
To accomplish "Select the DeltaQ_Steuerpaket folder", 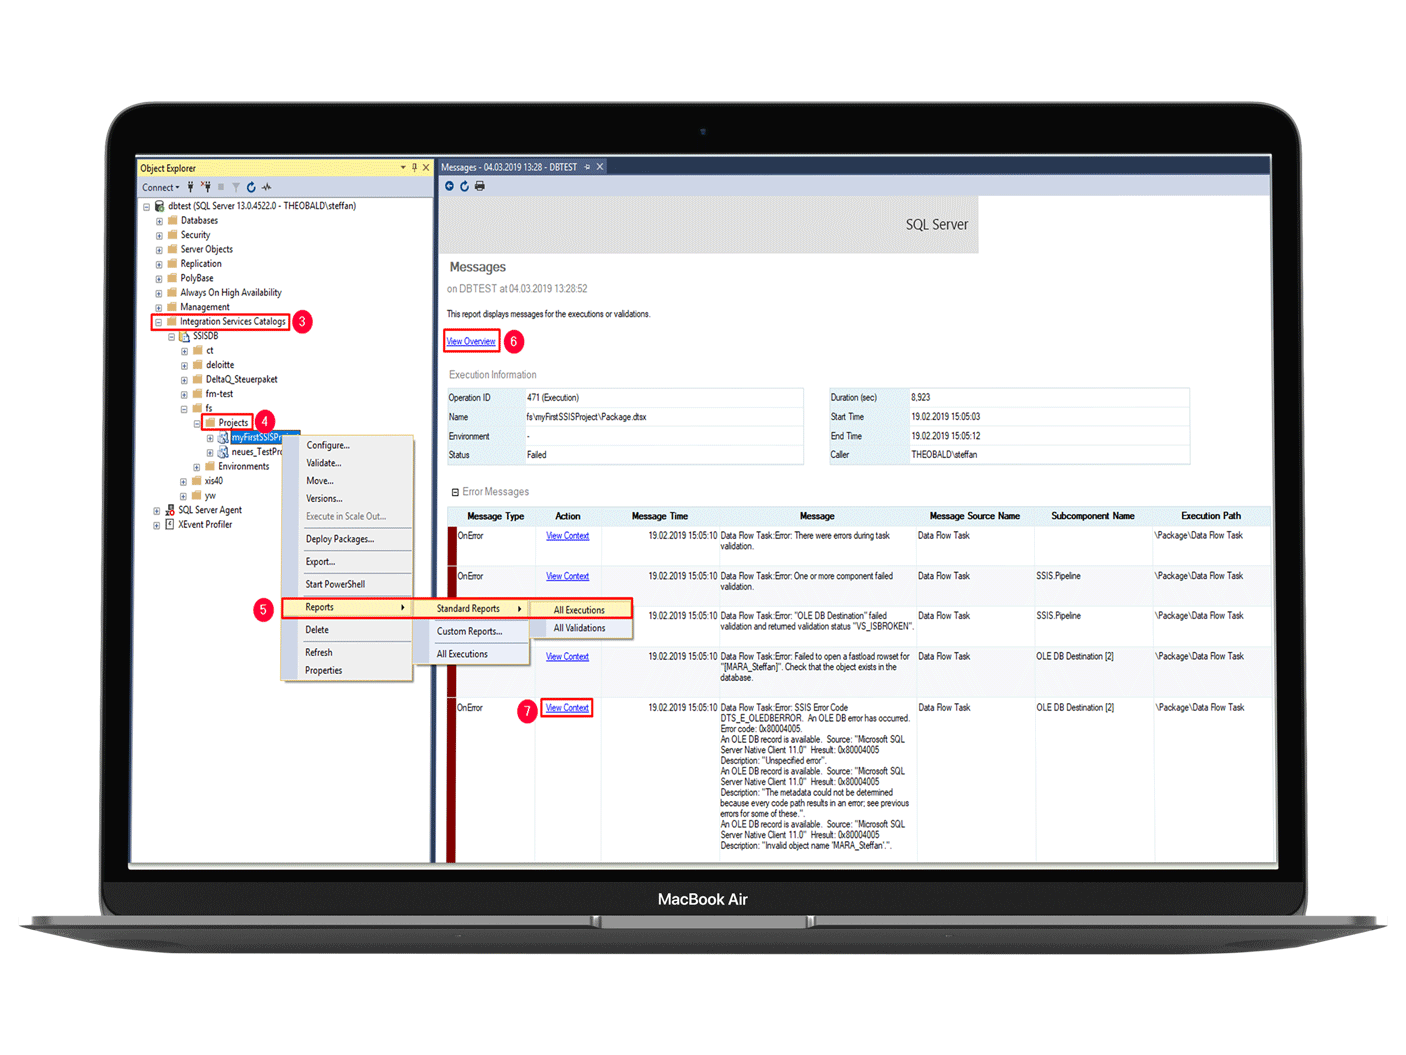I will pyautogui.click(x=242, y=380).
